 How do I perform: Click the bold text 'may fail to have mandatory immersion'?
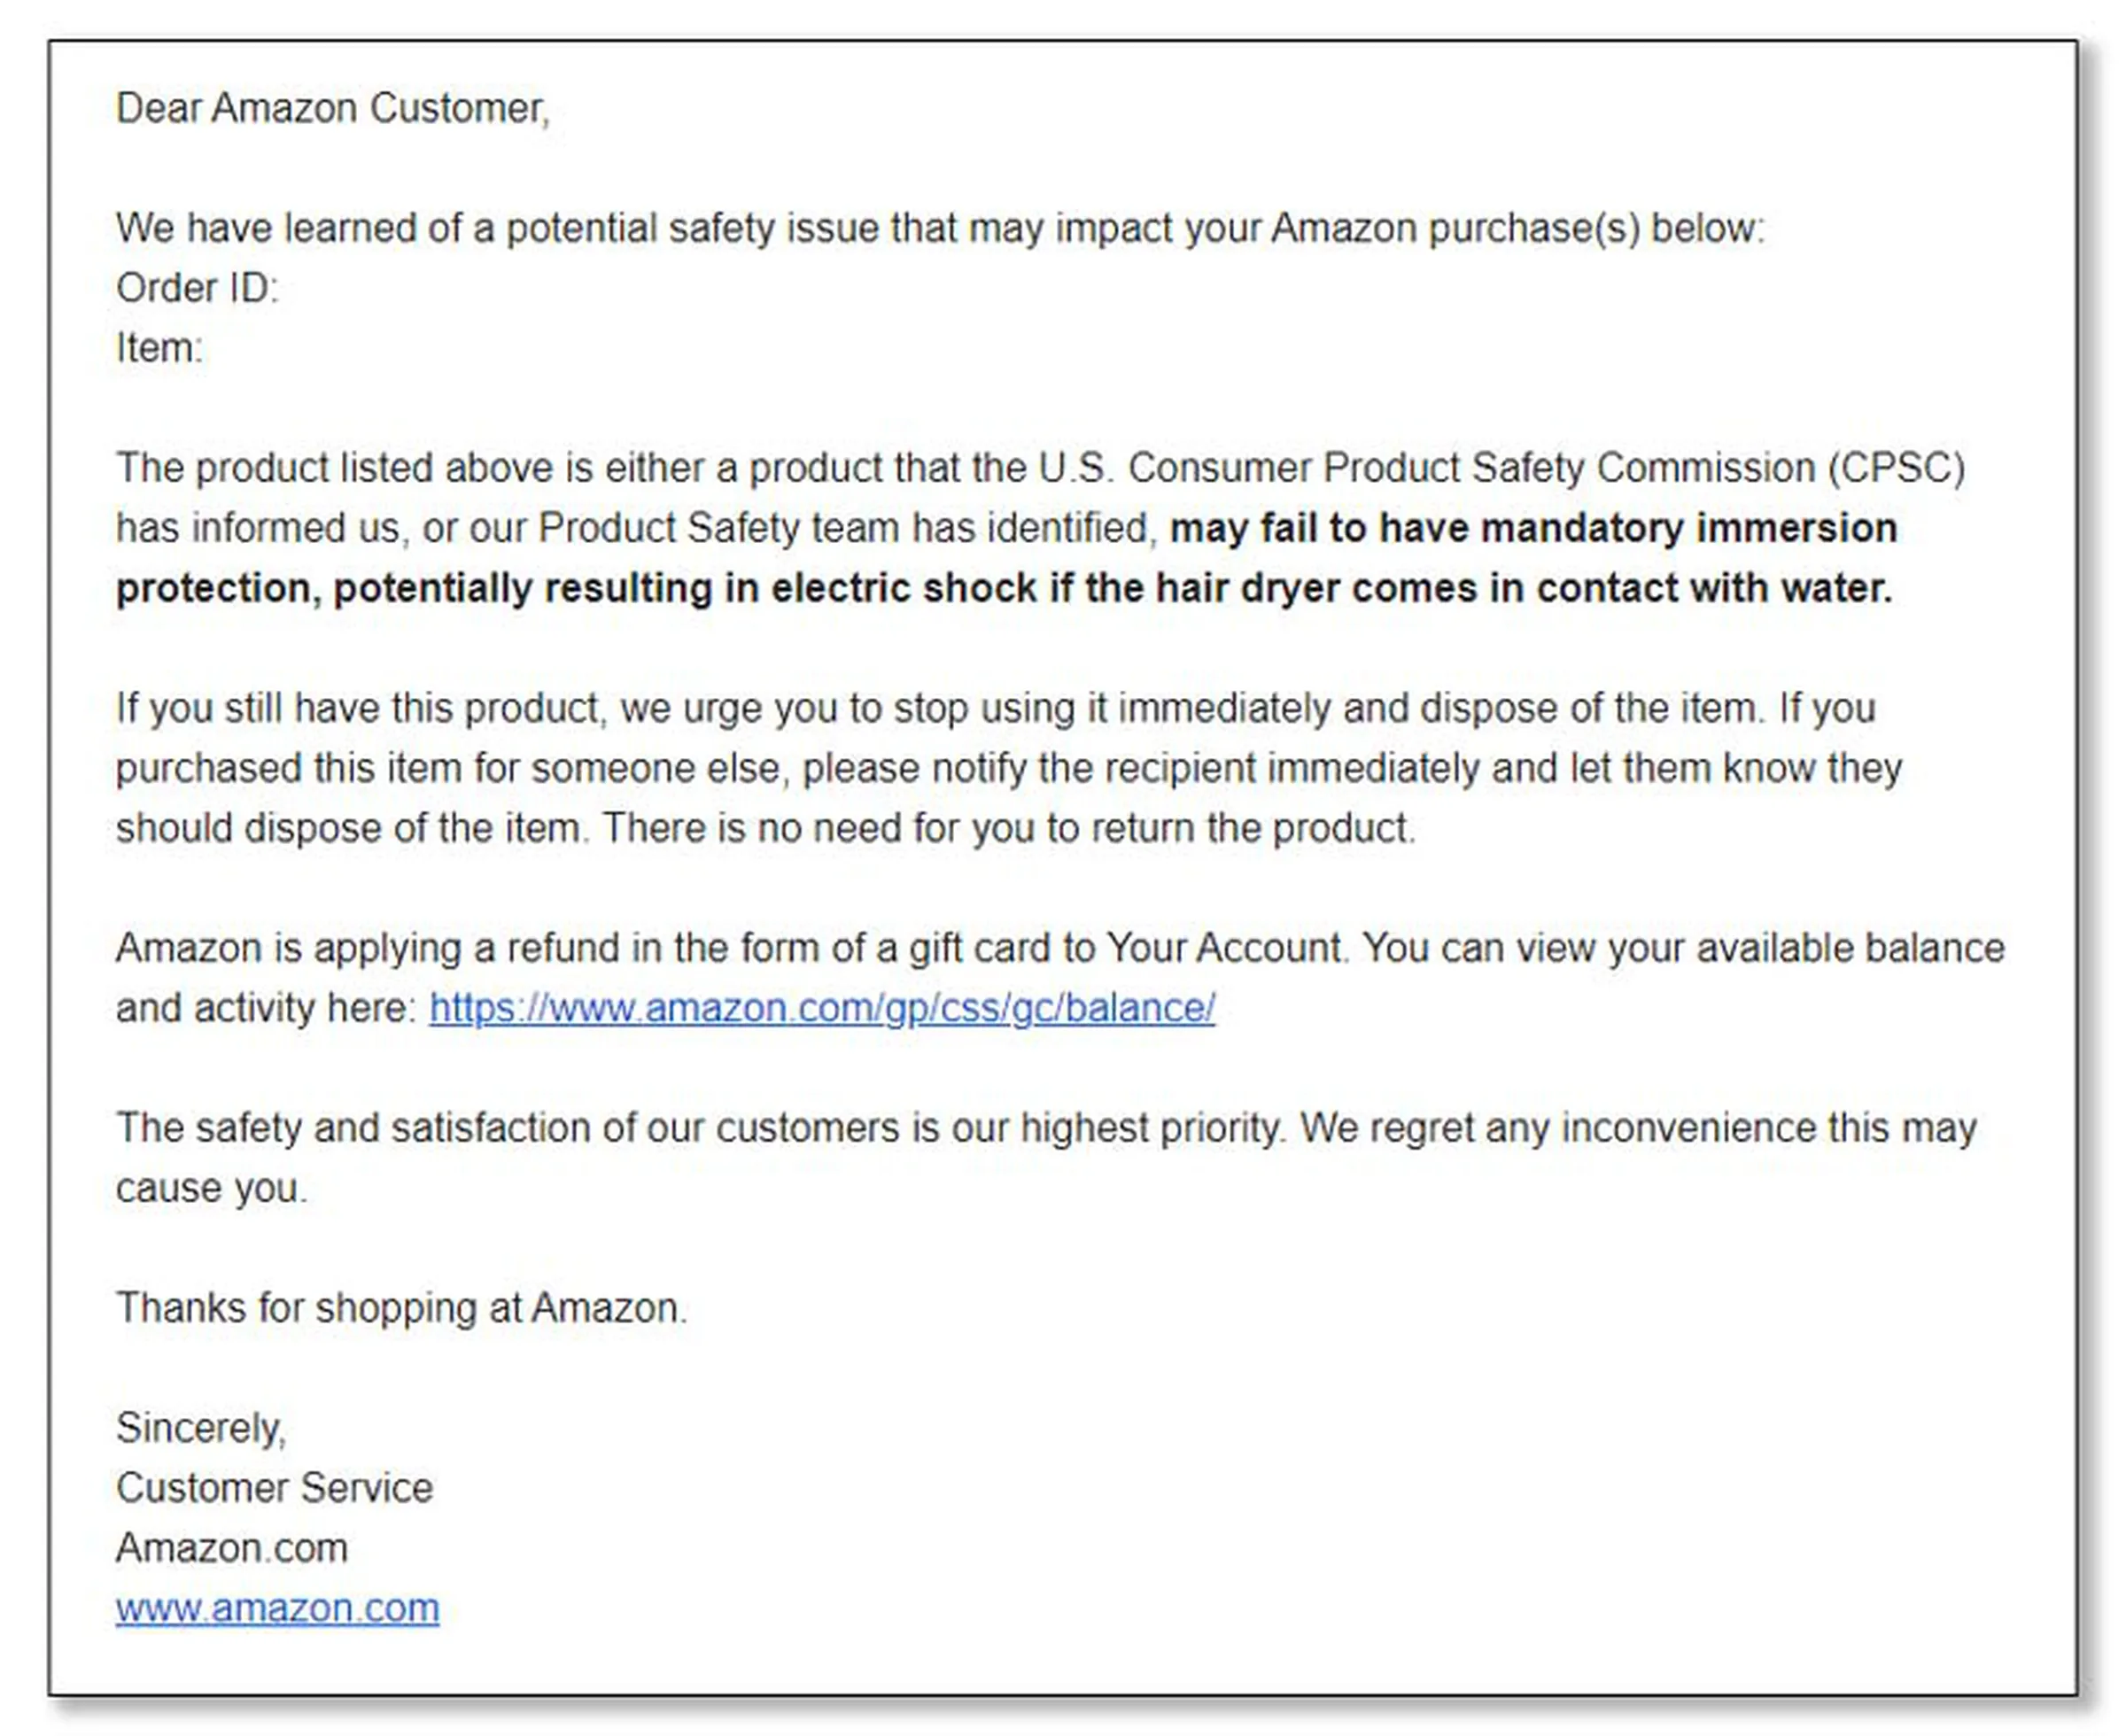(x=1533, y=528)
